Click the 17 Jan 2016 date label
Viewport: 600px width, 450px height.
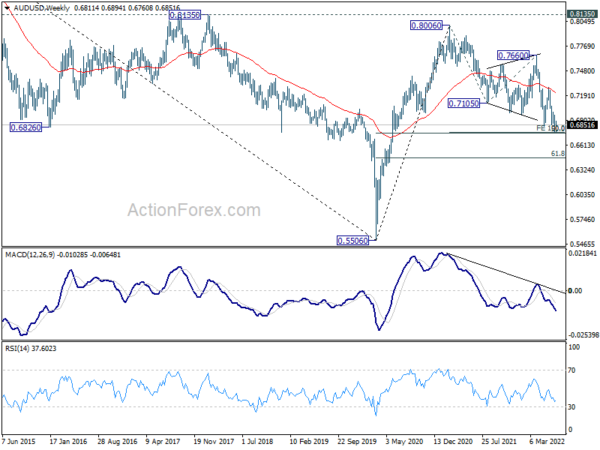click(x=68, y=441)
